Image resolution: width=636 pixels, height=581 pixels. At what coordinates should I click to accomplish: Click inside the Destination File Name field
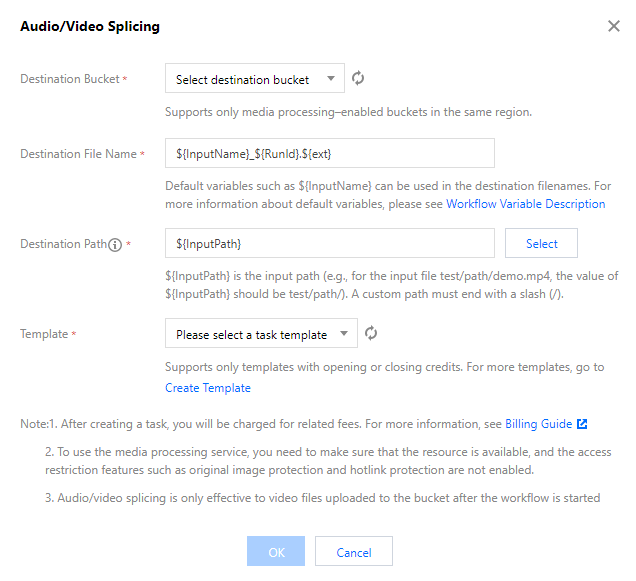[x=329, y=153]
